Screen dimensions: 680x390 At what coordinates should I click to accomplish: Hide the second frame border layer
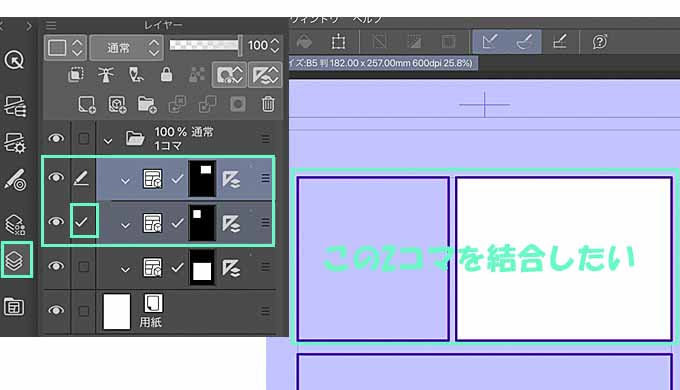point(56,222)
